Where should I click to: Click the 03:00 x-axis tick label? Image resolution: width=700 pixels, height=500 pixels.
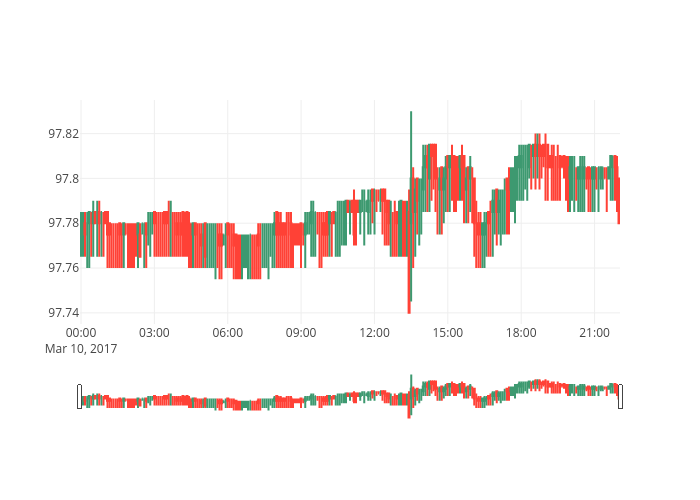click(154, 332)
